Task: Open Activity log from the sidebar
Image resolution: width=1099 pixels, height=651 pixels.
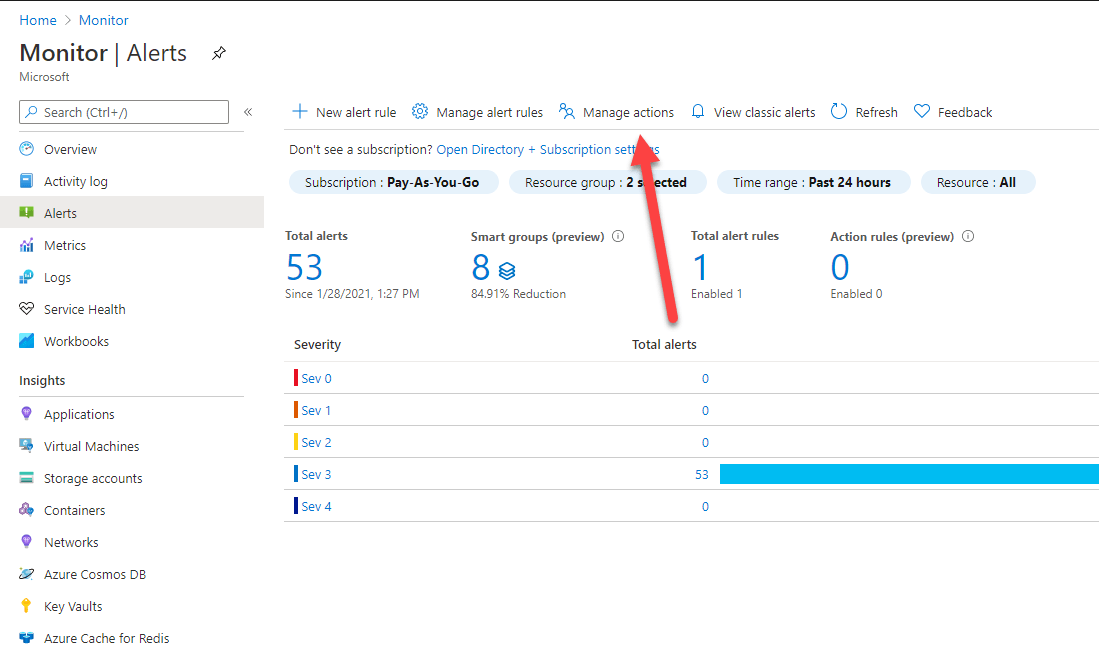Action: pos(75,181)
